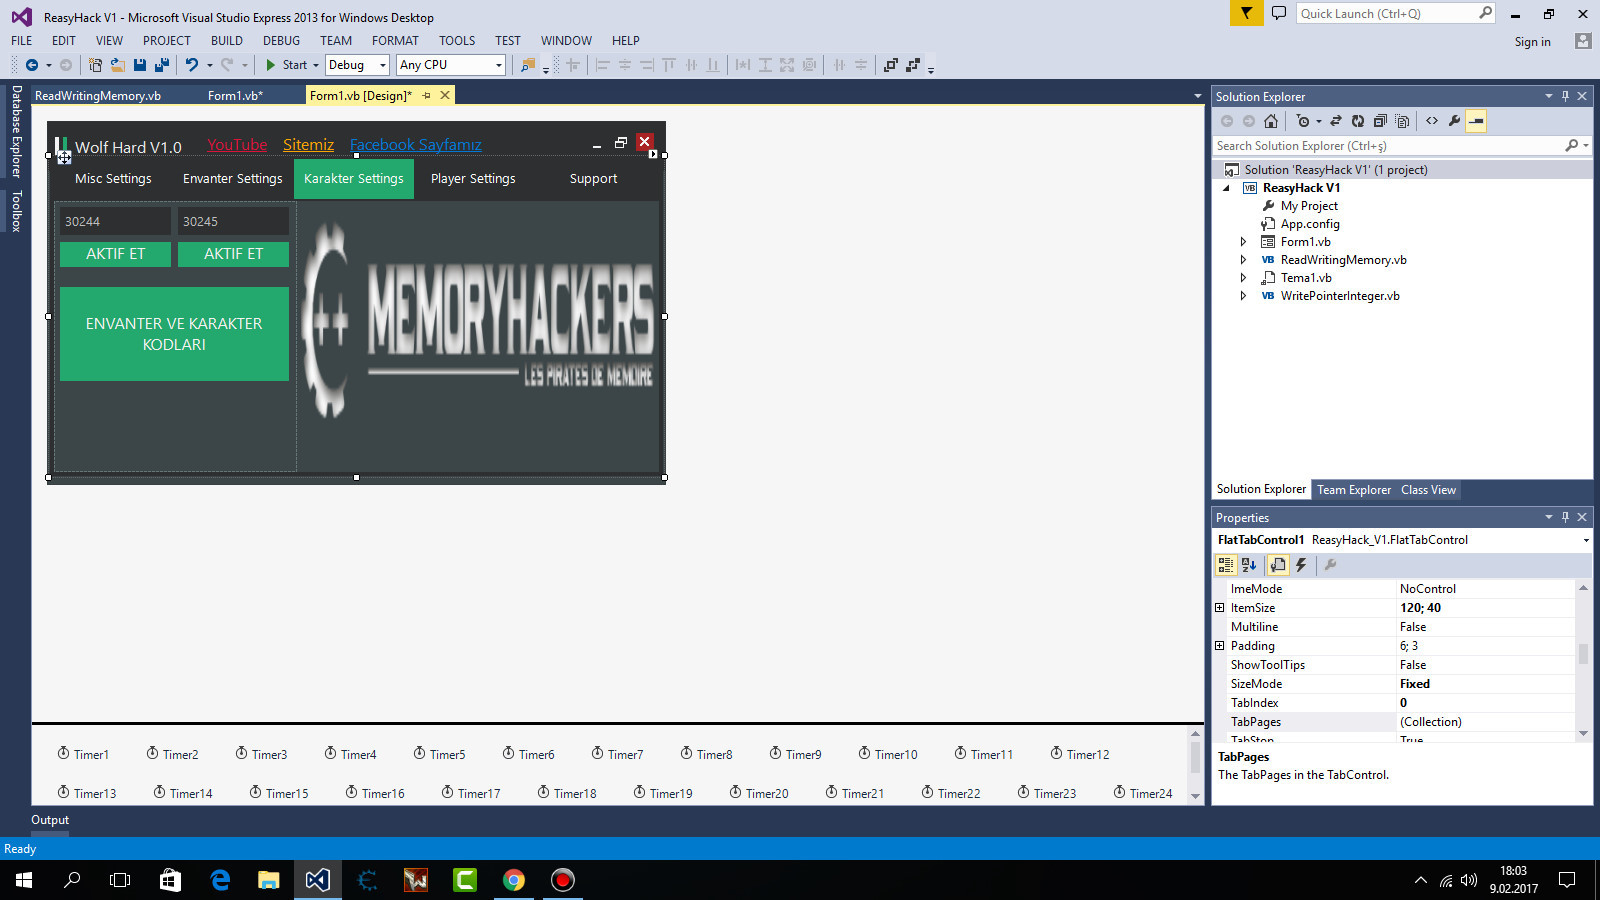Sort properties alphabetically

coord(1249,565)
